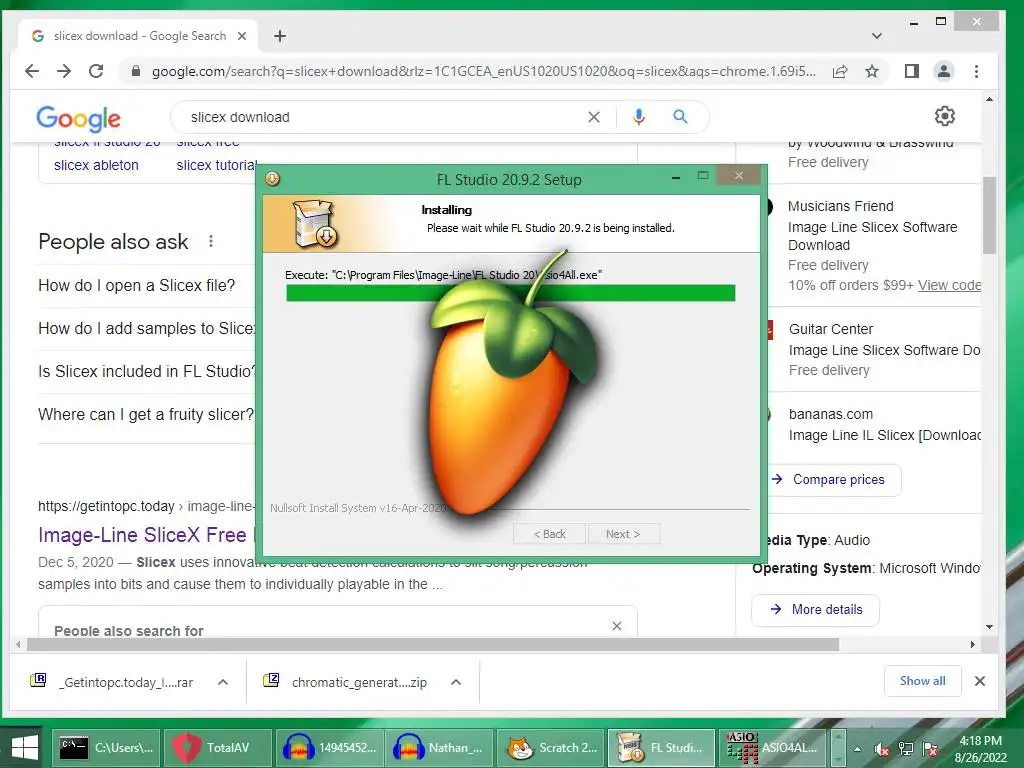
Task: Click the disabled Next button in Setup
Action: tap(623, 534)
